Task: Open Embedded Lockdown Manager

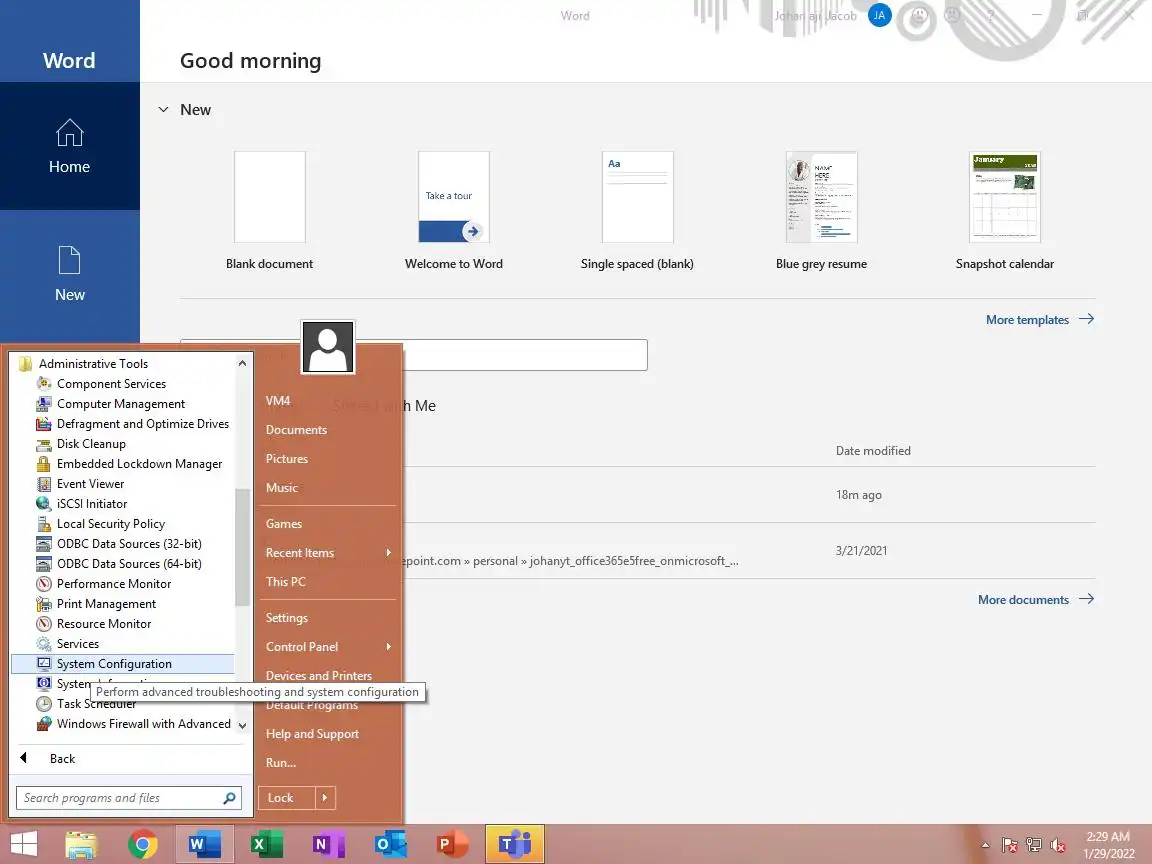Action: point(139,464)
